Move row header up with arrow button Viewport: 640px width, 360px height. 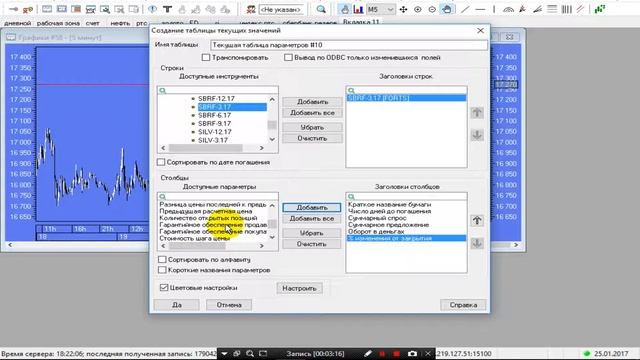(477, 113)
